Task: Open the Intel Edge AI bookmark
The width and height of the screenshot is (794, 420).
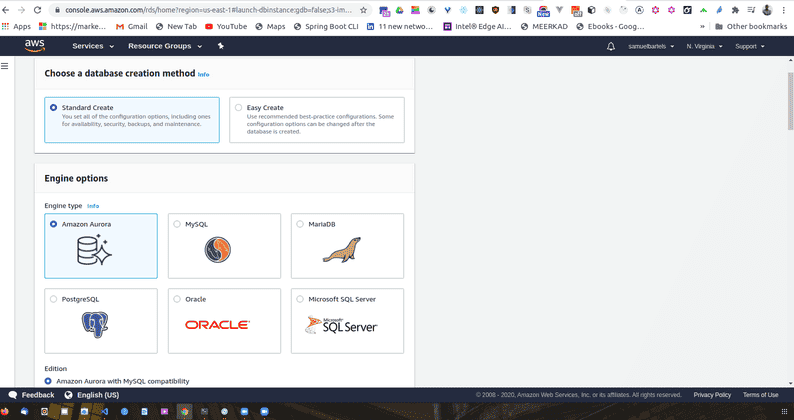Action: pos(478,26)
